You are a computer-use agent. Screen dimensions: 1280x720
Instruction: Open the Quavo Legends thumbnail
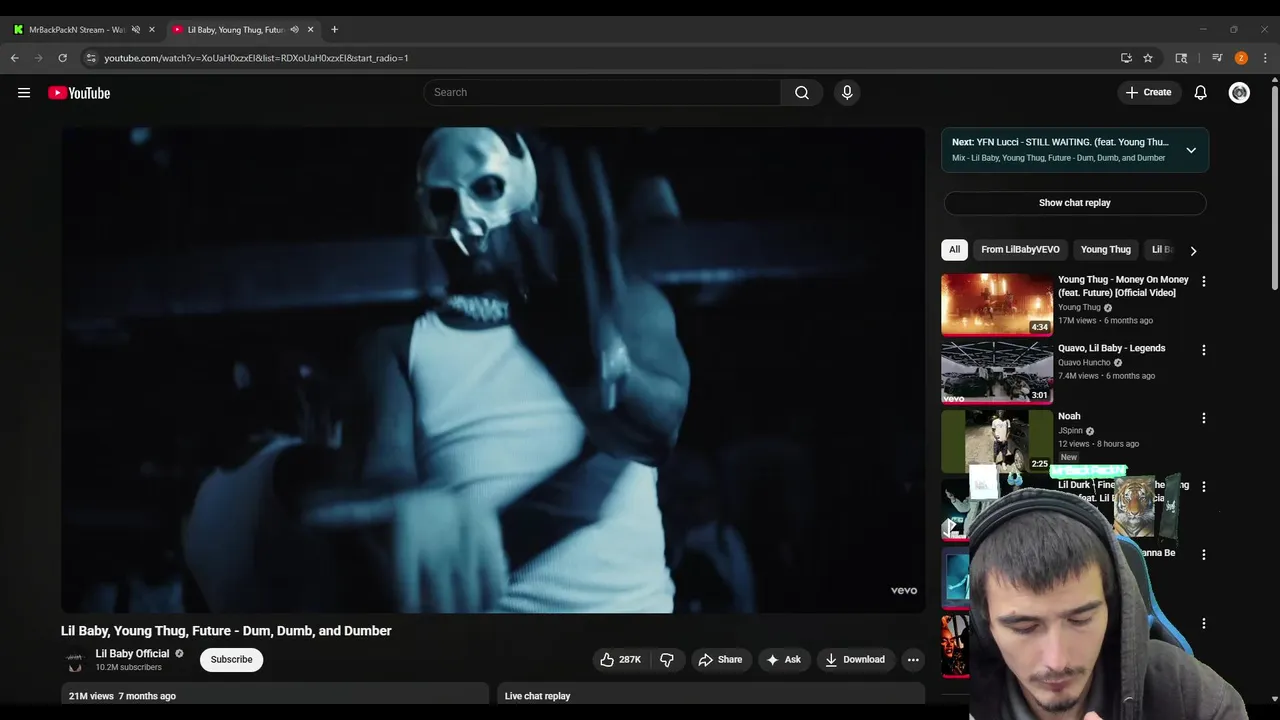[x=997, y=373]
